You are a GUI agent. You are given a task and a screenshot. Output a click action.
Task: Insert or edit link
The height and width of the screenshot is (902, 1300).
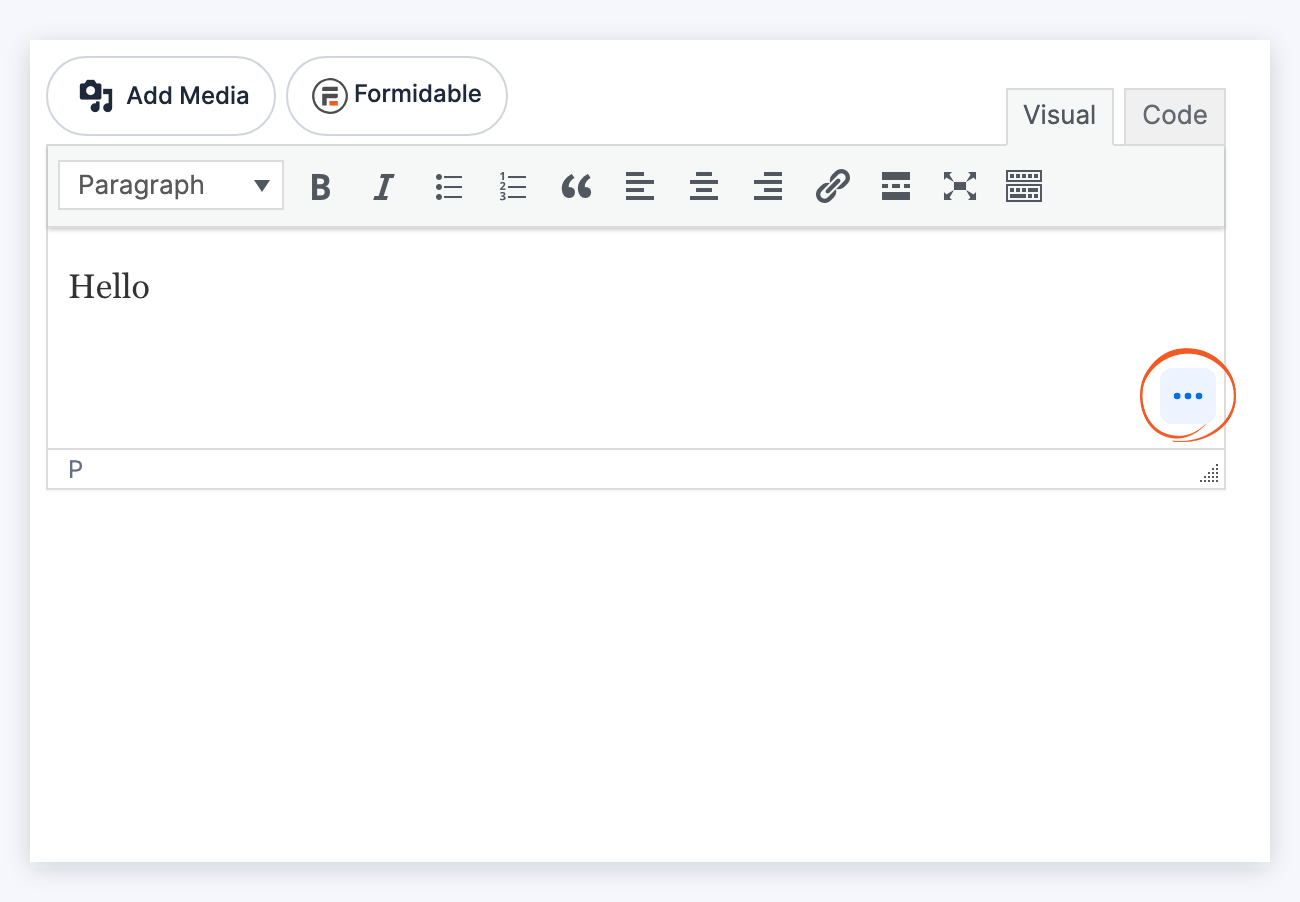tap(832, 186)
